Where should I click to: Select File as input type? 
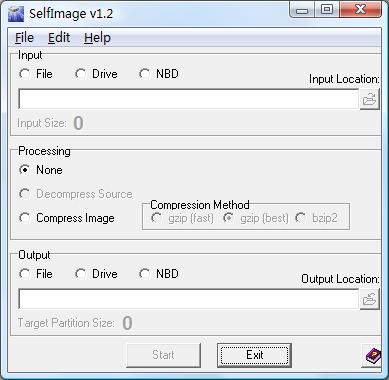pos(36,74)
